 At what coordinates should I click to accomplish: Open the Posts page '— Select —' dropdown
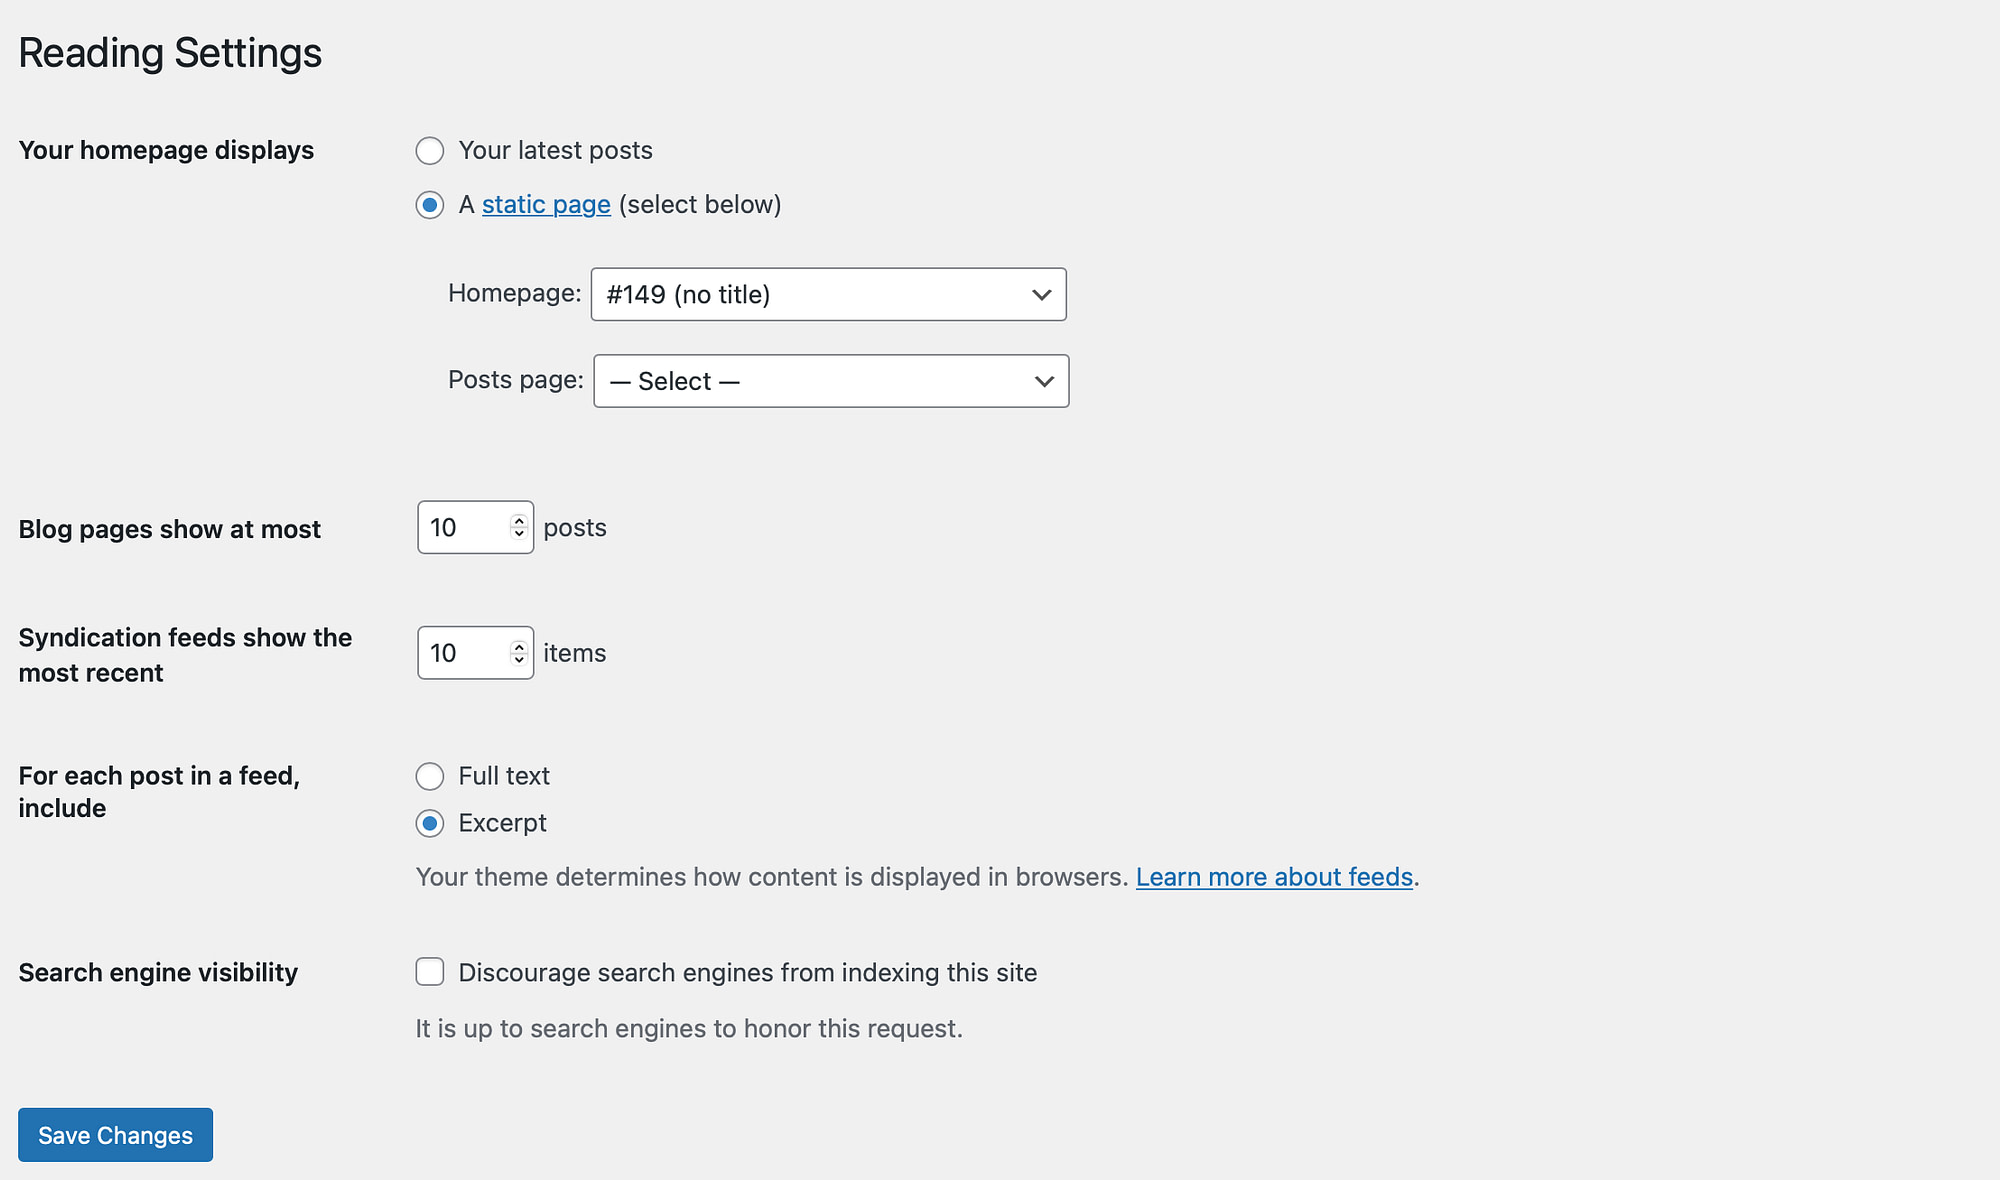pos(830,381)
